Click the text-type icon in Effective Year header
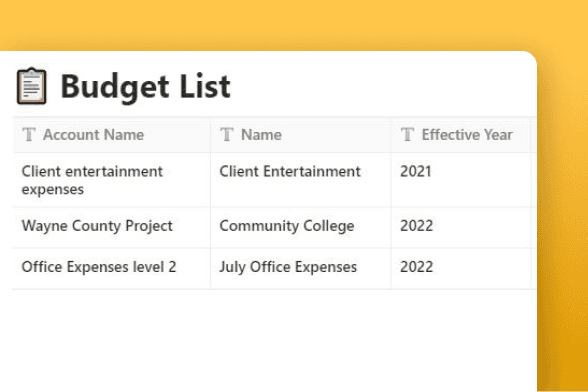 (x=407, y=134)
